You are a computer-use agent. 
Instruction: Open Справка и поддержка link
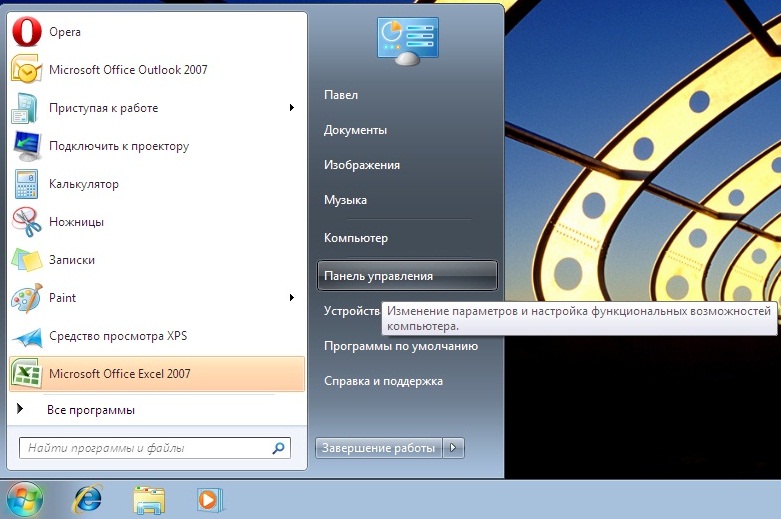tap(383, 381)
